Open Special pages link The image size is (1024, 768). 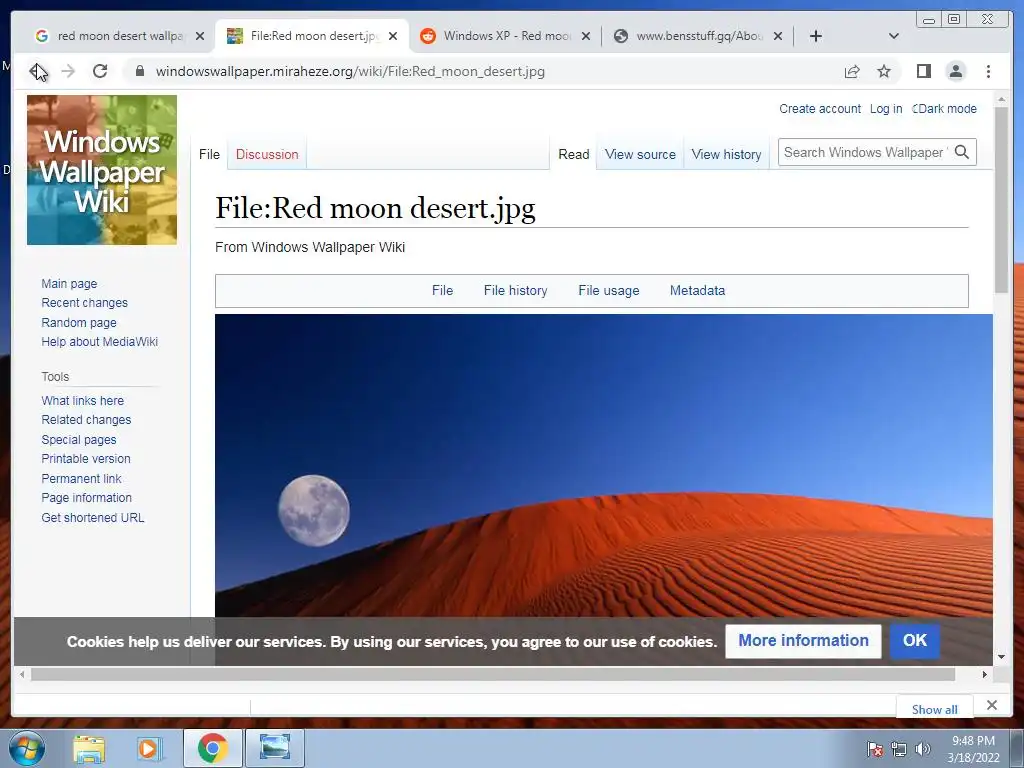(x=78, y=440)
